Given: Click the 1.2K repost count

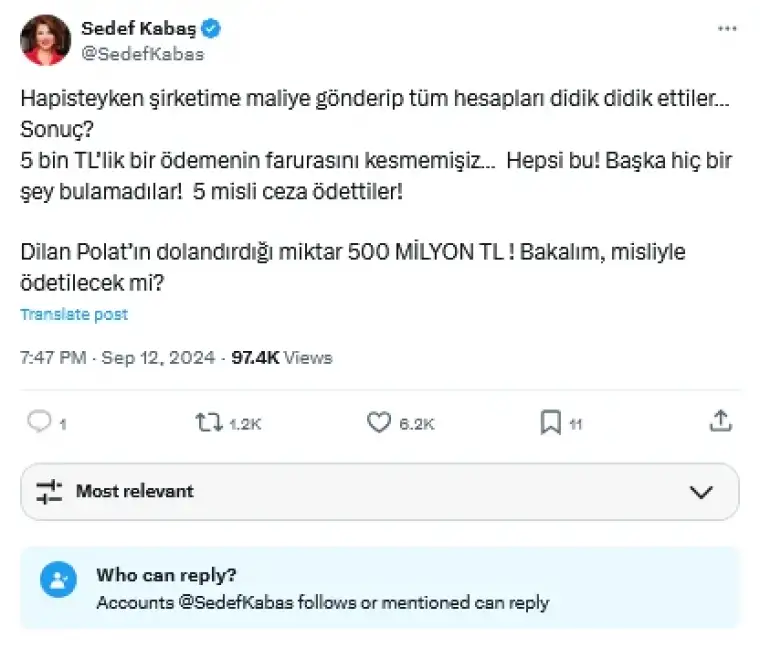Looking at the screenshot, I should click(x=245, y=424).
